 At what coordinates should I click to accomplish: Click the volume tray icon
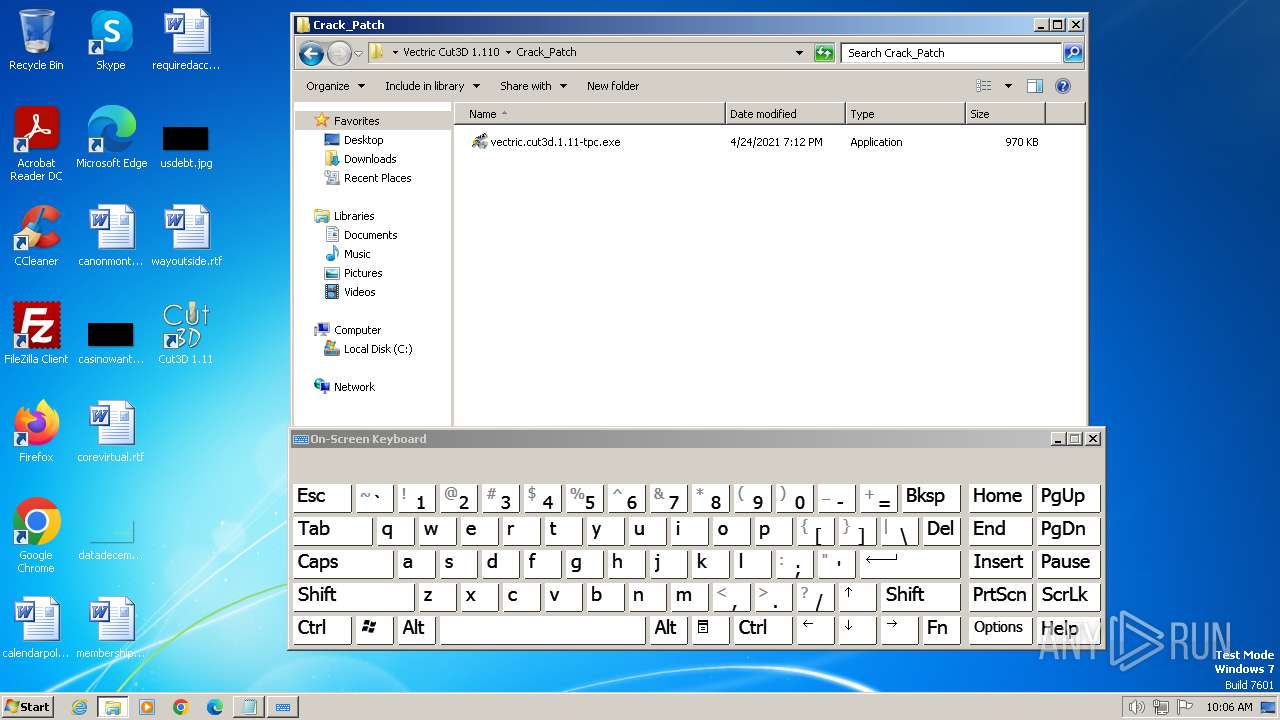1136,707
